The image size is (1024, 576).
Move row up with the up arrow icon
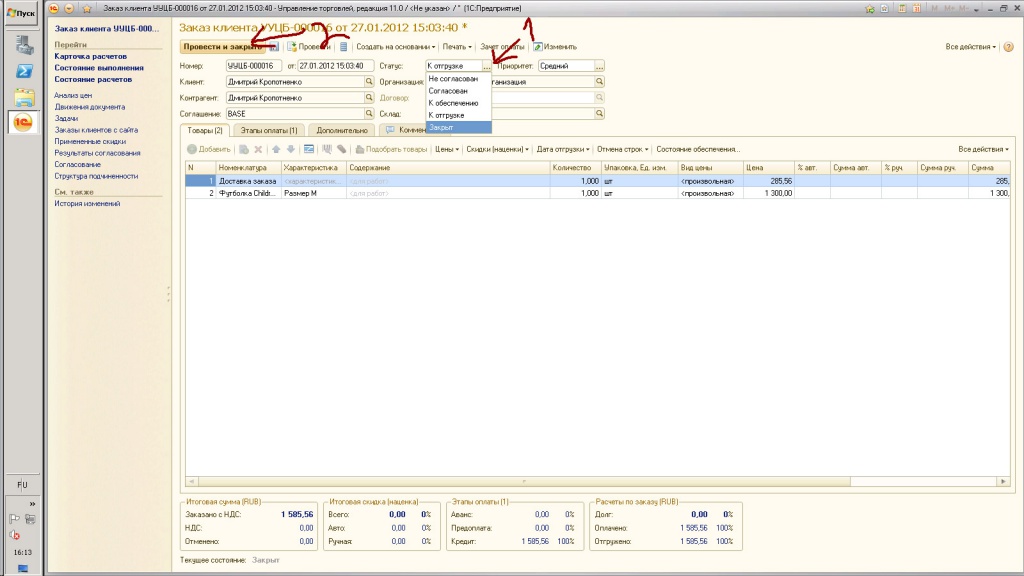276,150
